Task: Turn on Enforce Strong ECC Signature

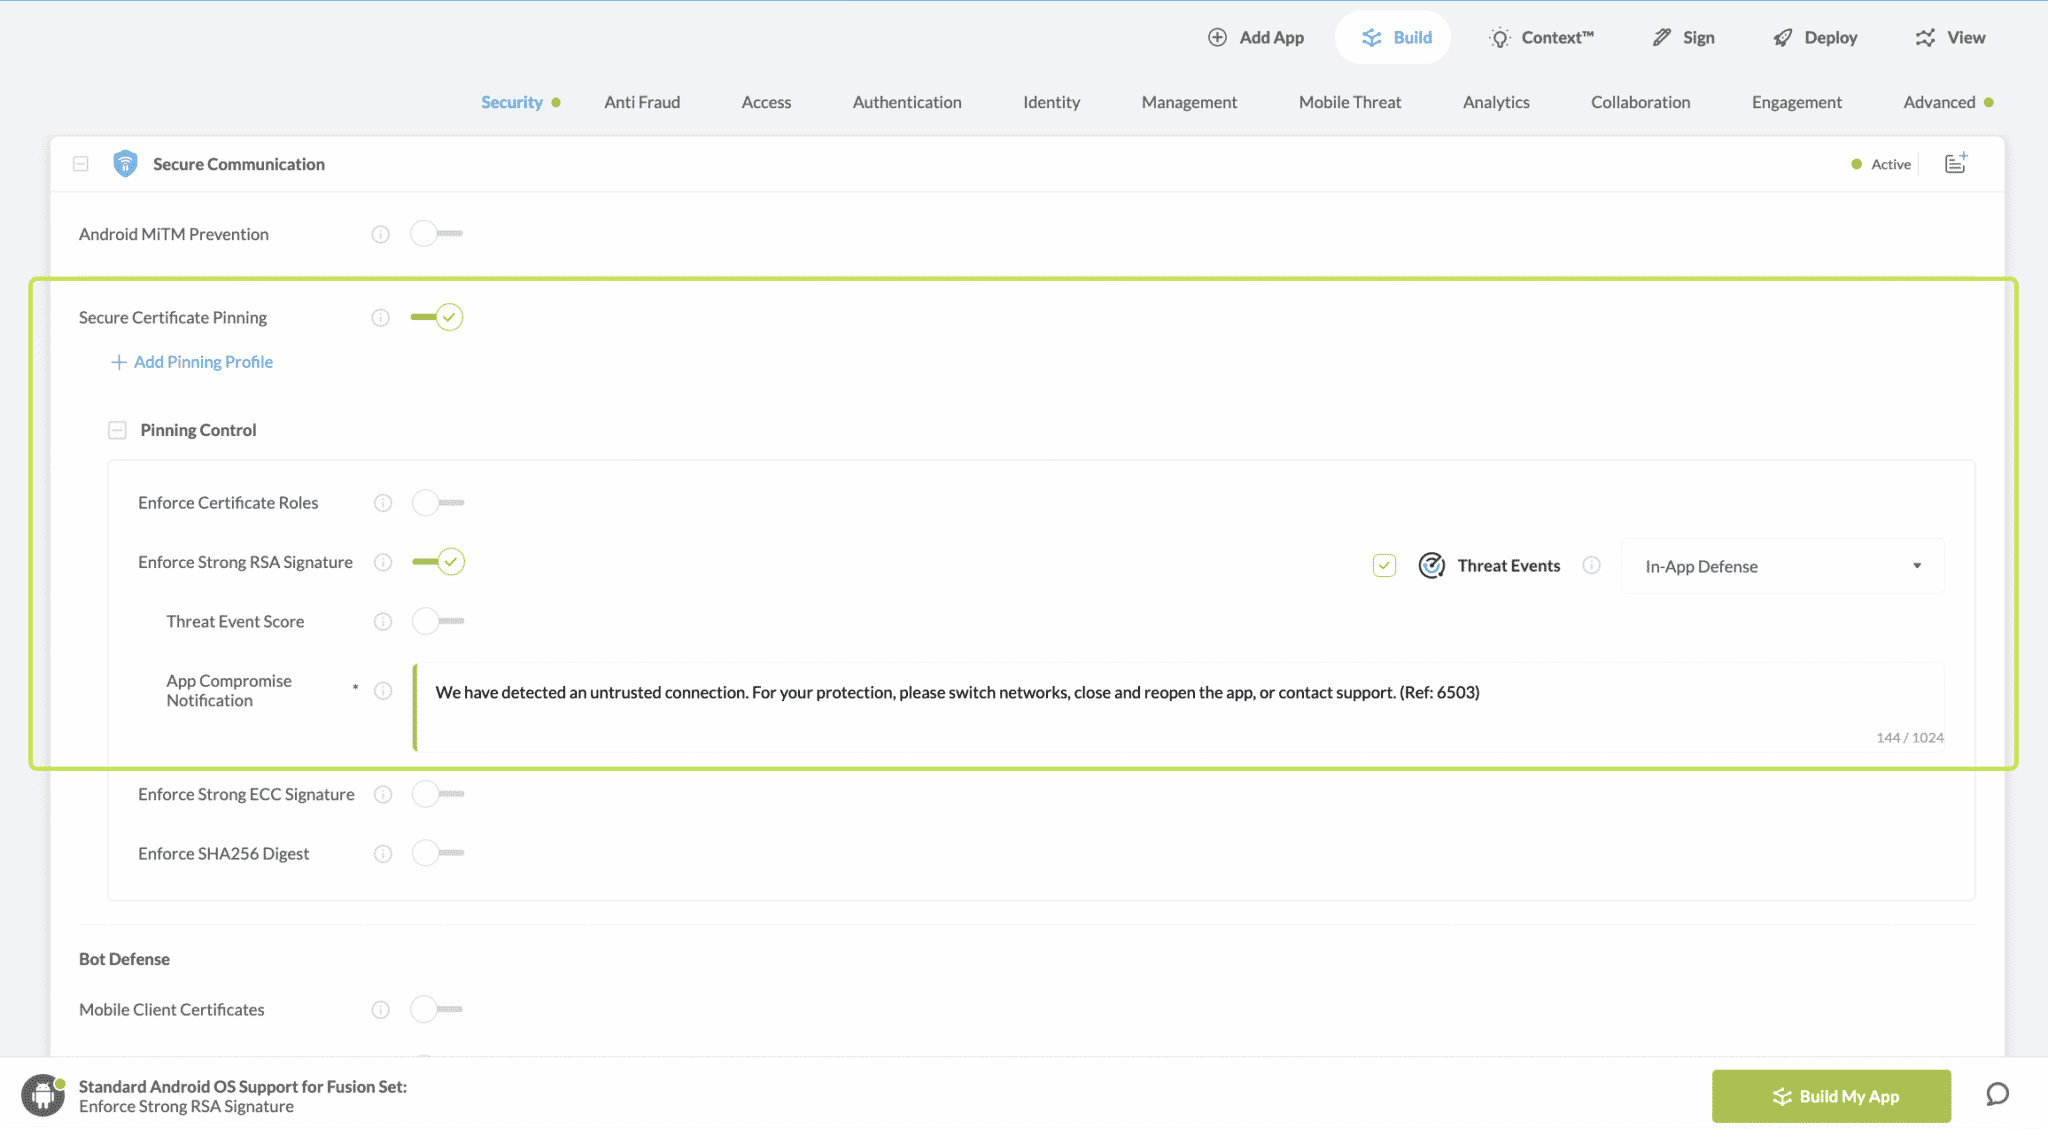Action: pyautogui.click(x=438, y=794)
